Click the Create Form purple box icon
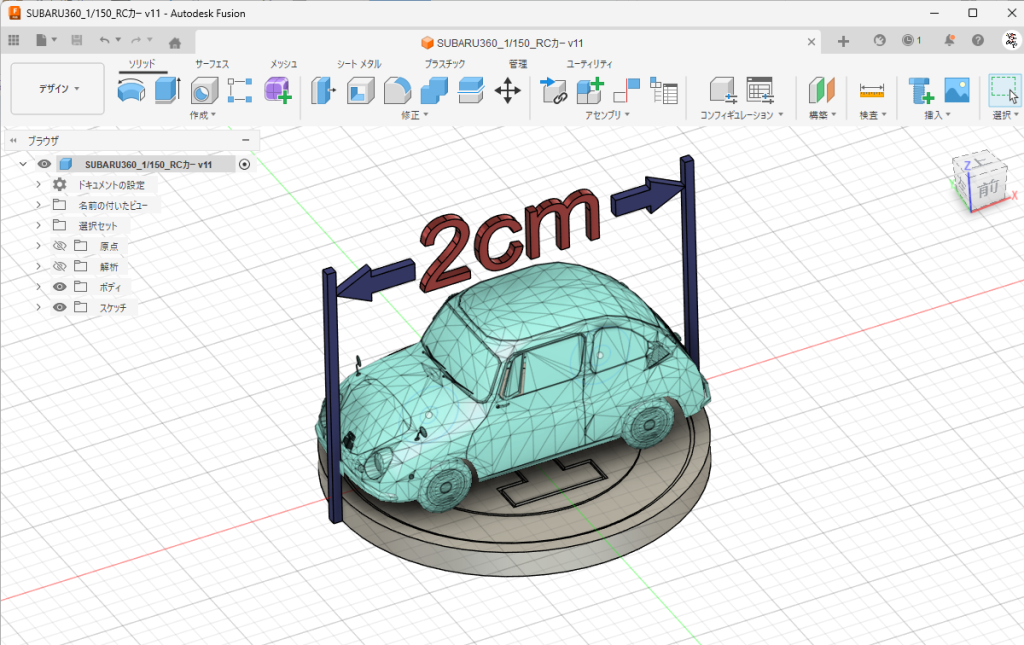Viewport: 1024px width, 645px height. [x=277, y=92]
